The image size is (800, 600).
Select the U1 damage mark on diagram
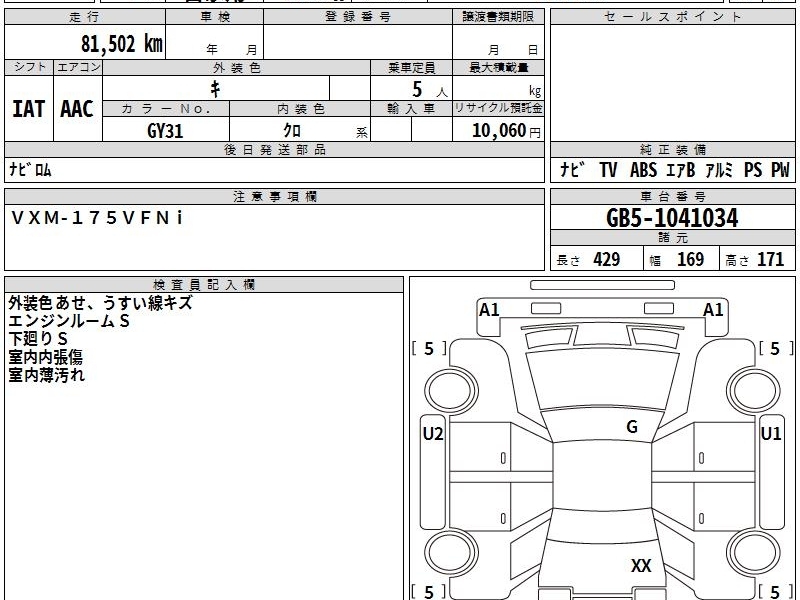click(x=770, y=434)
